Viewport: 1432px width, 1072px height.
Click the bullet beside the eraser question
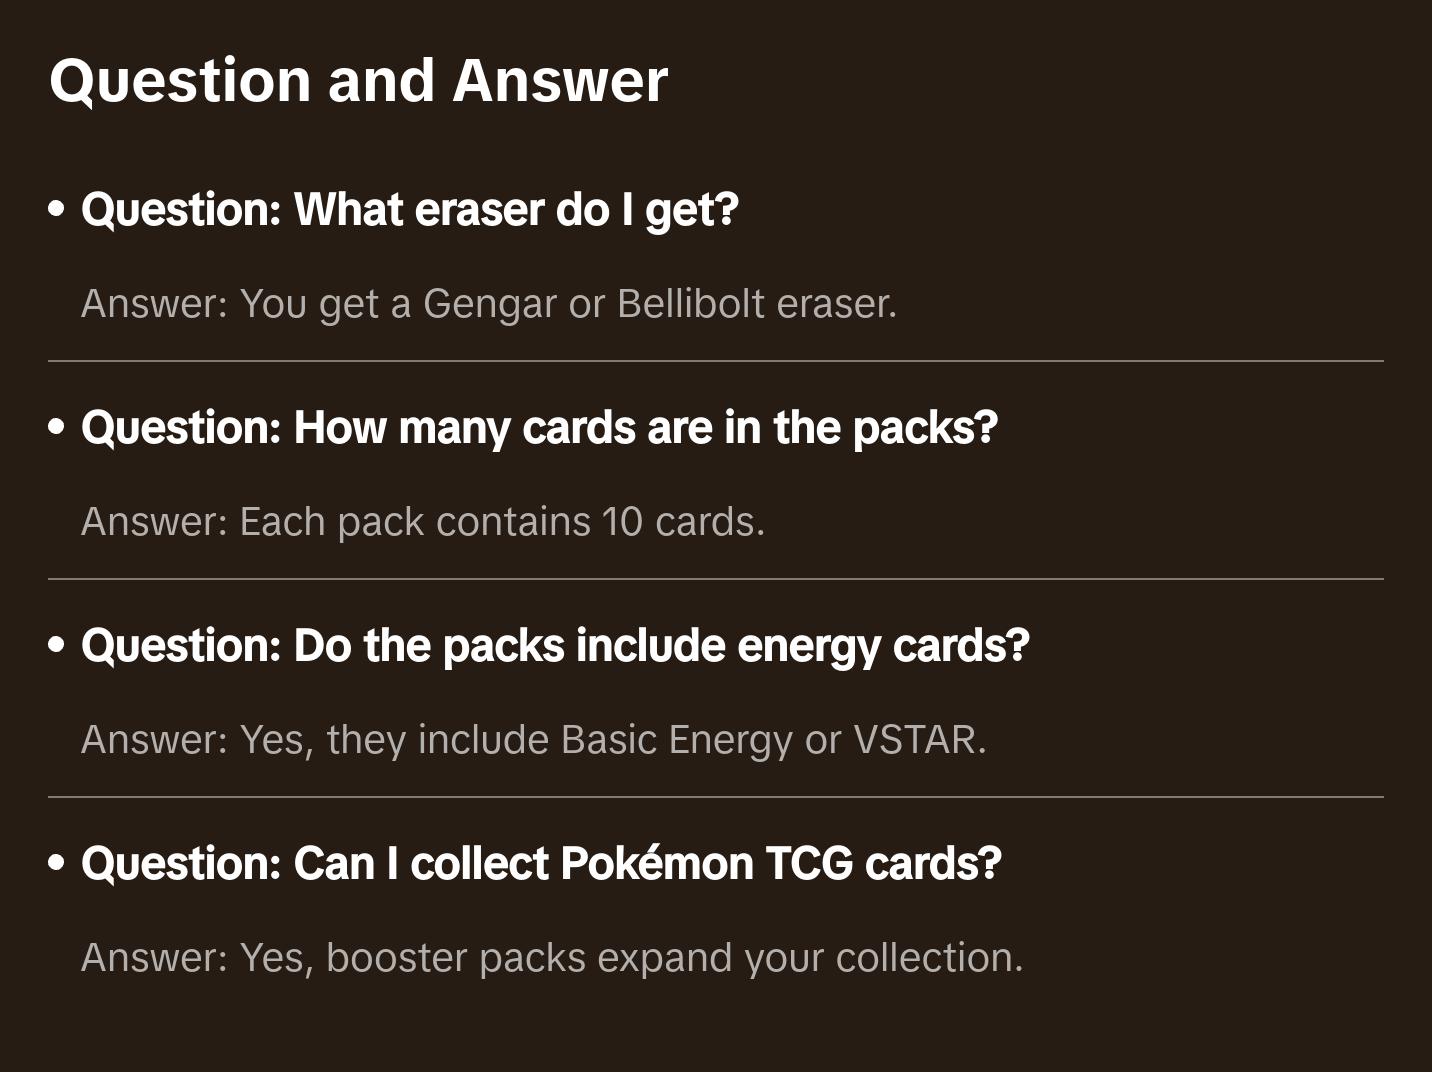tap(57, 210)
